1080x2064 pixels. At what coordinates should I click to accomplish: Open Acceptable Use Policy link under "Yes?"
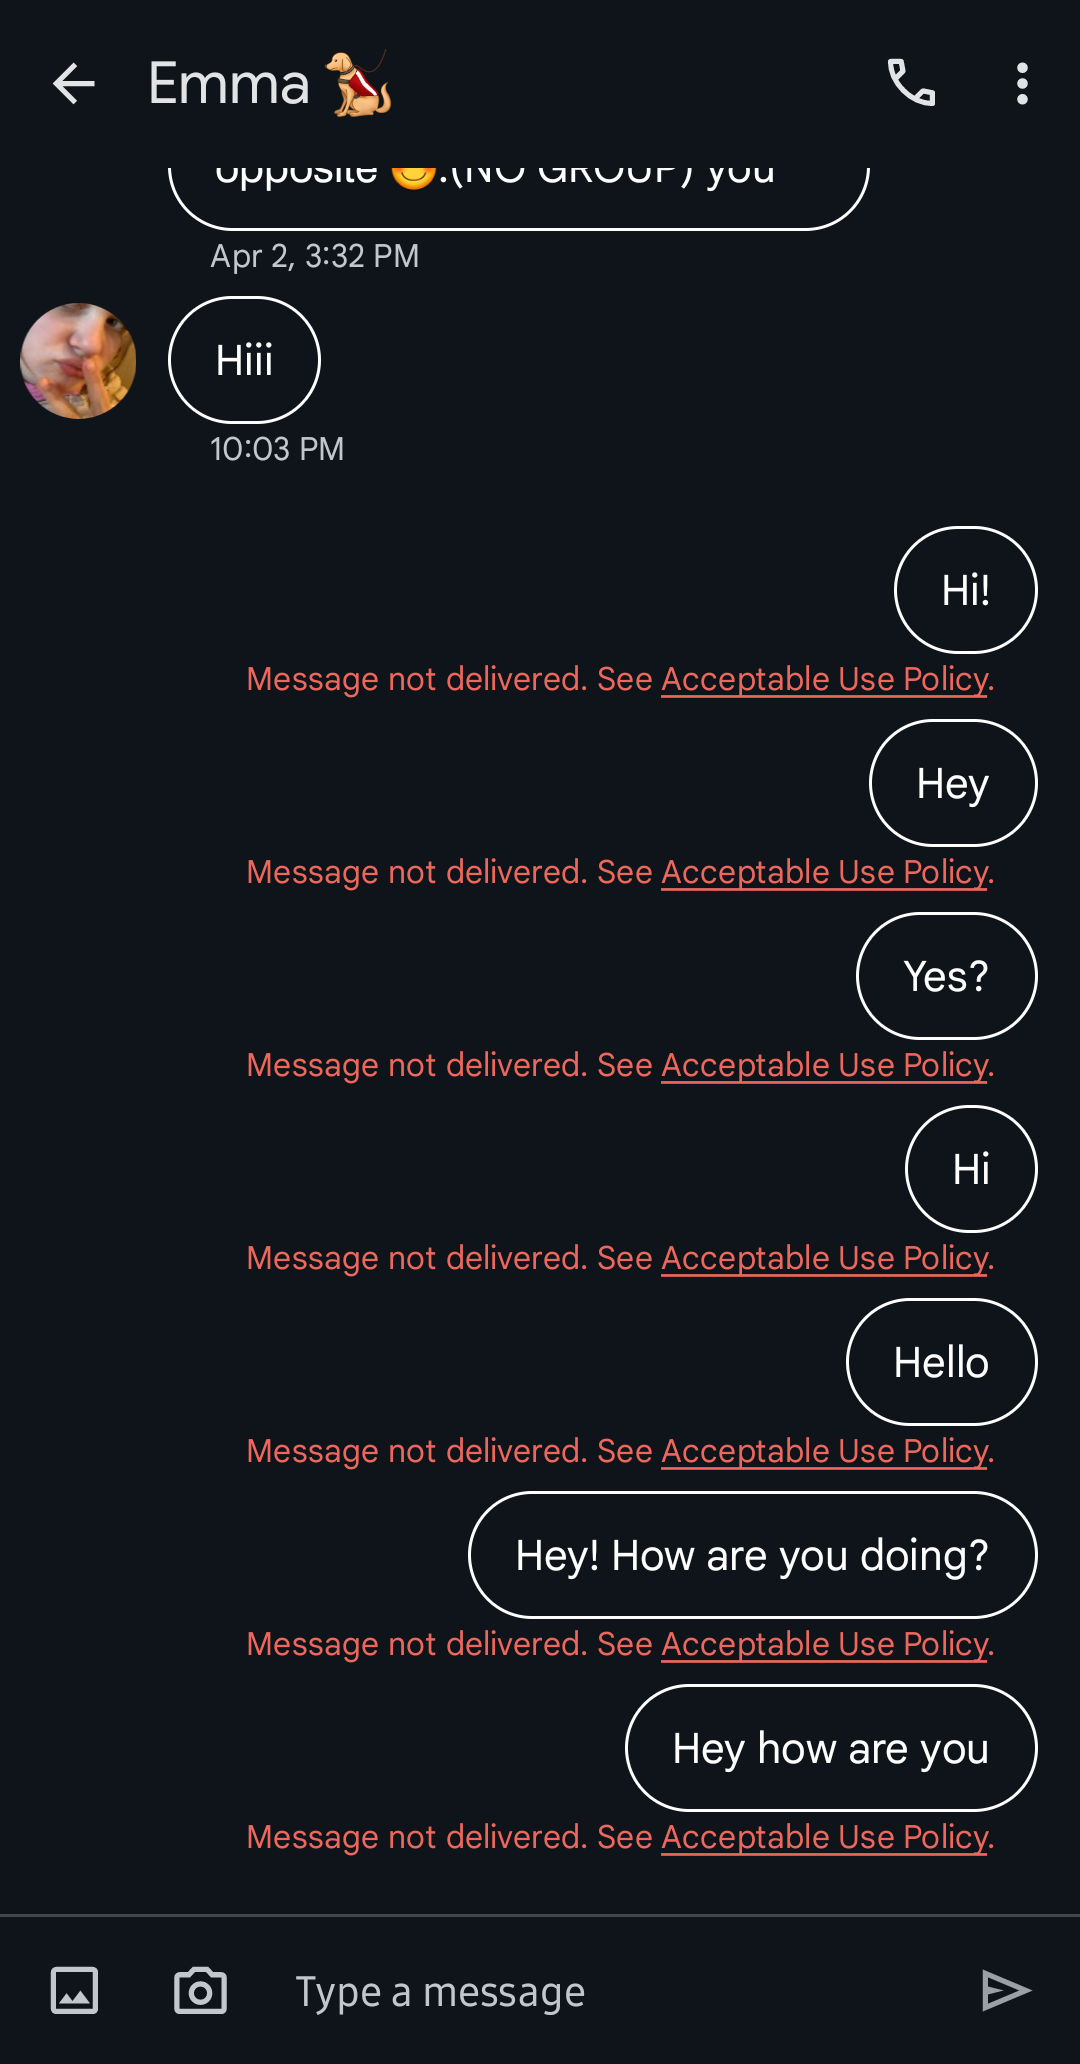tap(825, 1065)
